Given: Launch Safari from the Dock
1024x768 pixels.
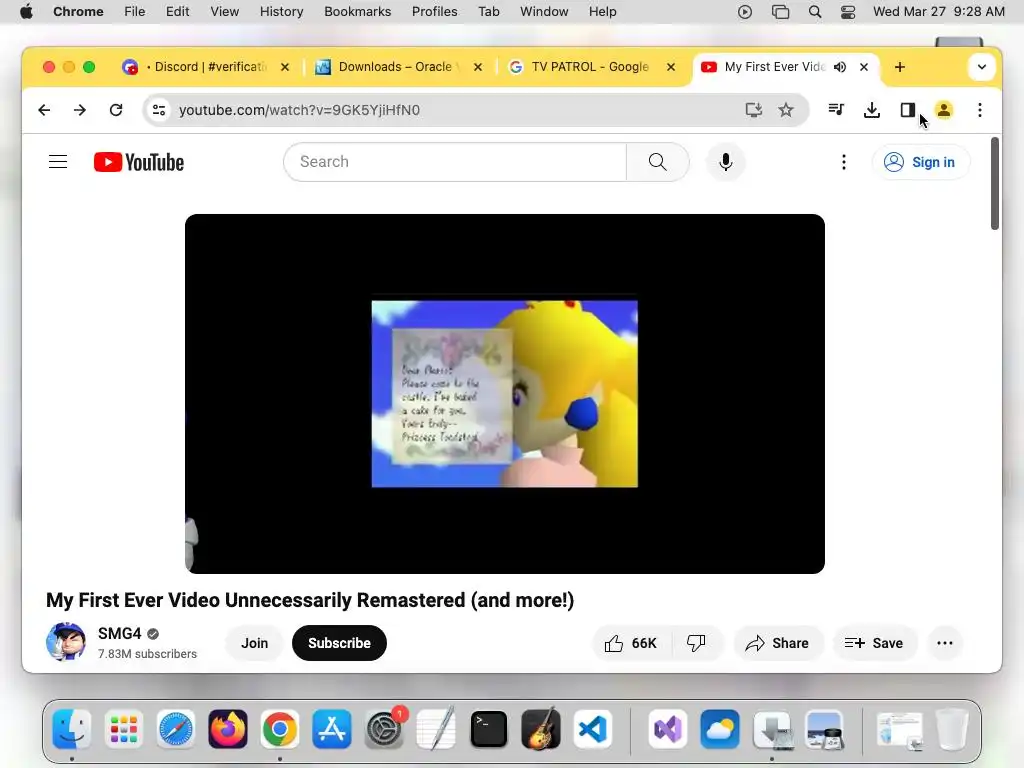Looking at the screenshot, I should point(176,729).
